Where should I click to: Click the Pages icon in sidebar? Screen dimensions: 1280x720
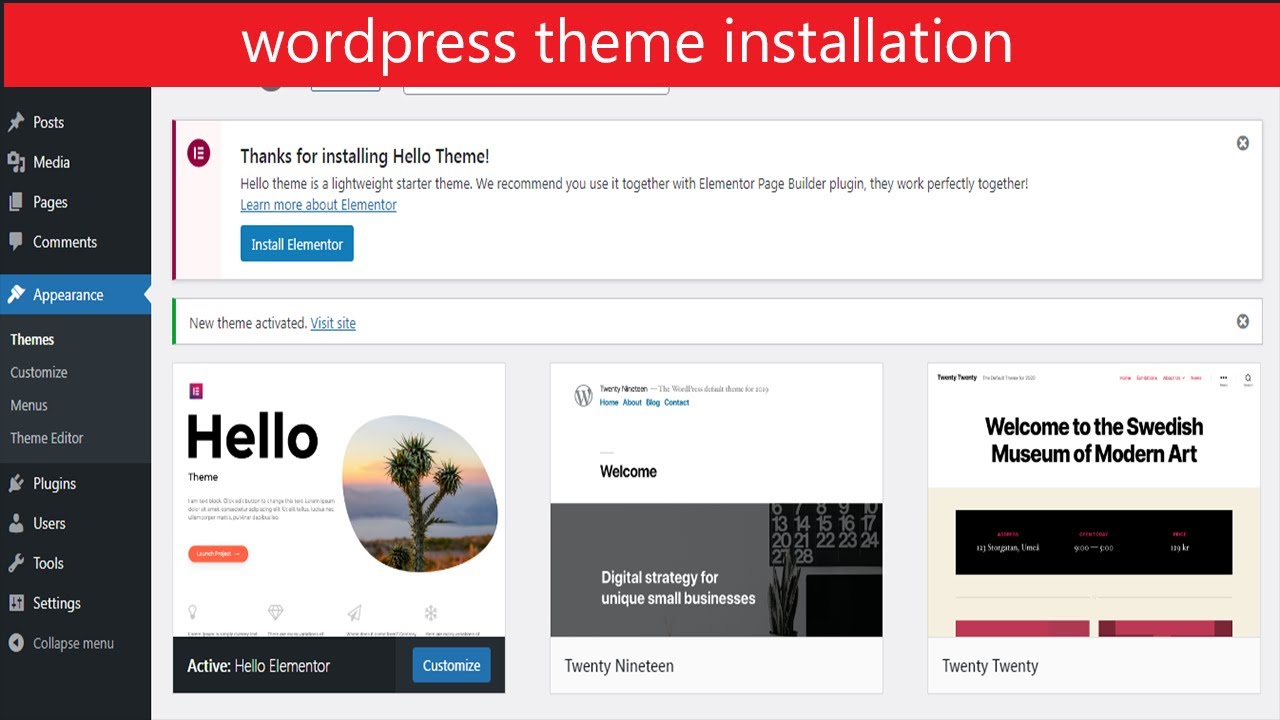coord(16,202)
